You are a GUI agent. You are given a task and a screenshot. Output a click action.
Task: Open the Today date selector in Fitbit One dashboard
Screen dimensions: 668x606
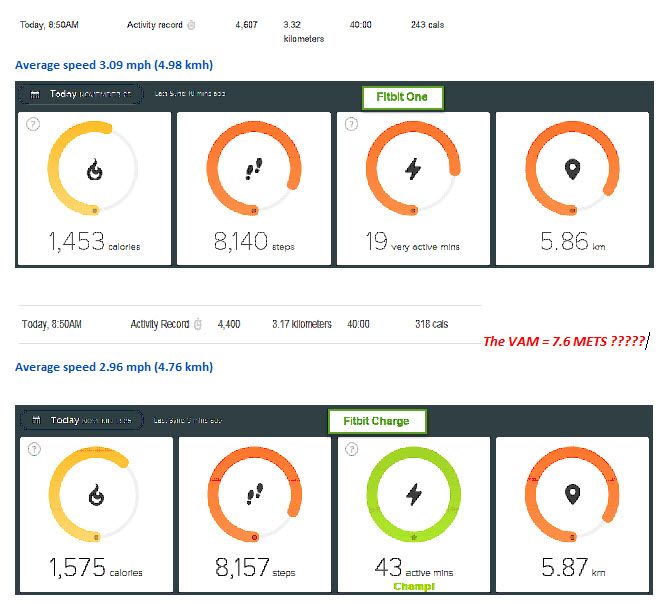(x=81, y=94)
